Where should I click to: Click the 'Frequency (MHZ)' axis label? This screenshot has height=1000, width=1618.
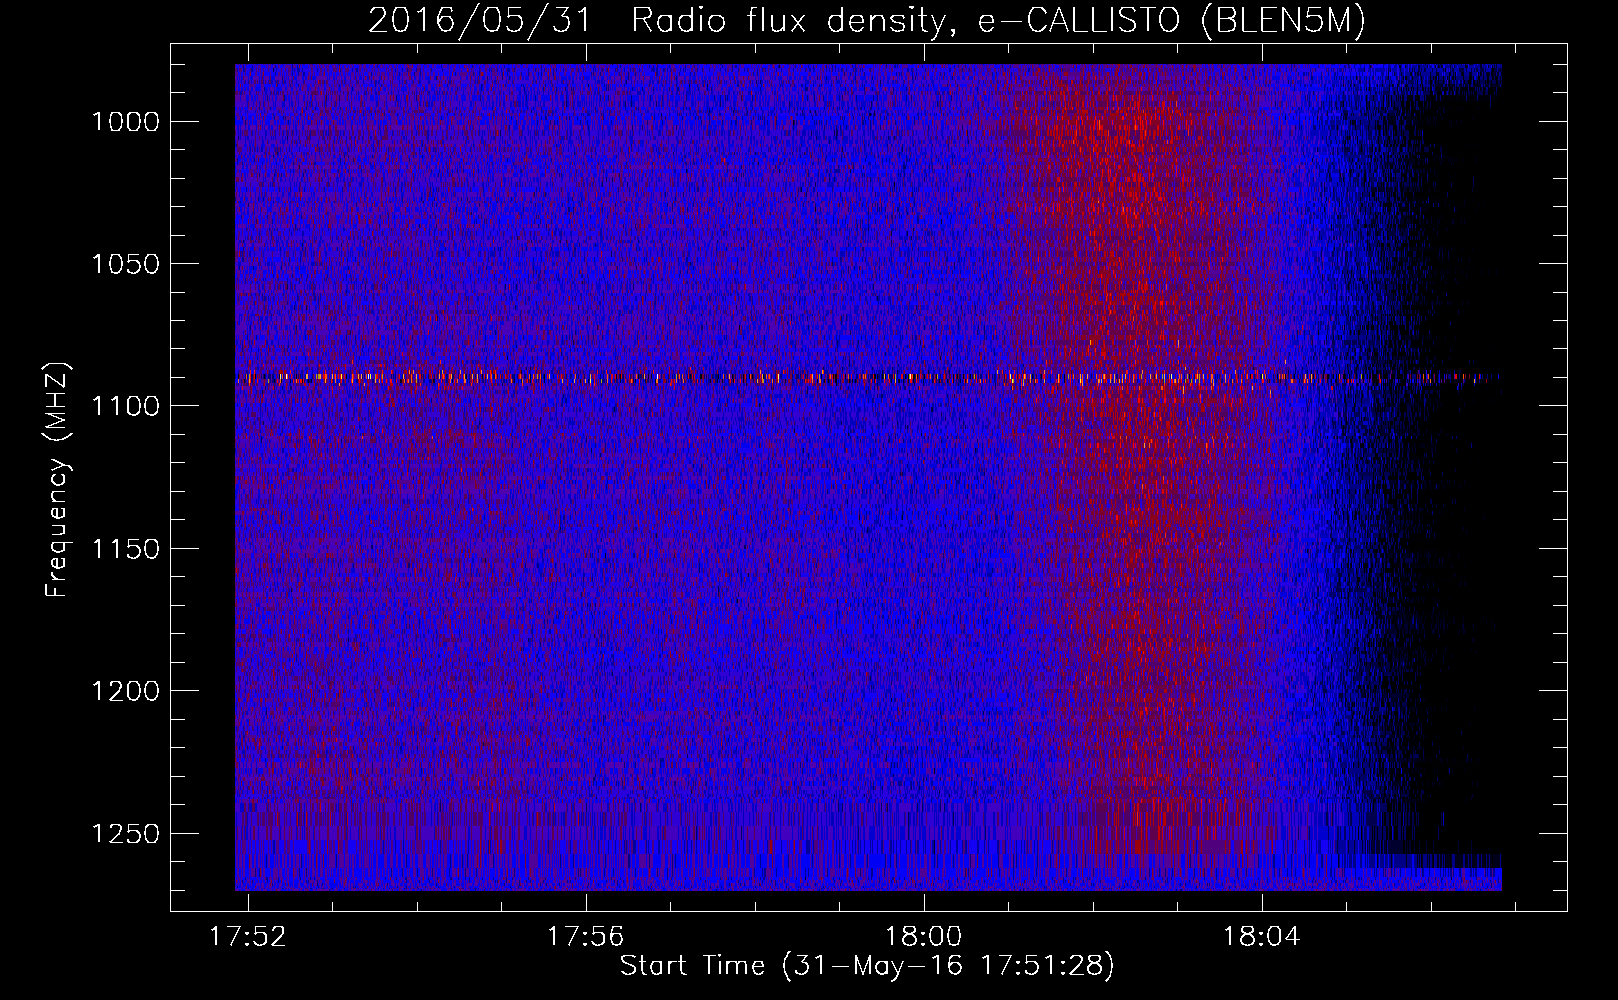[57, 479]
